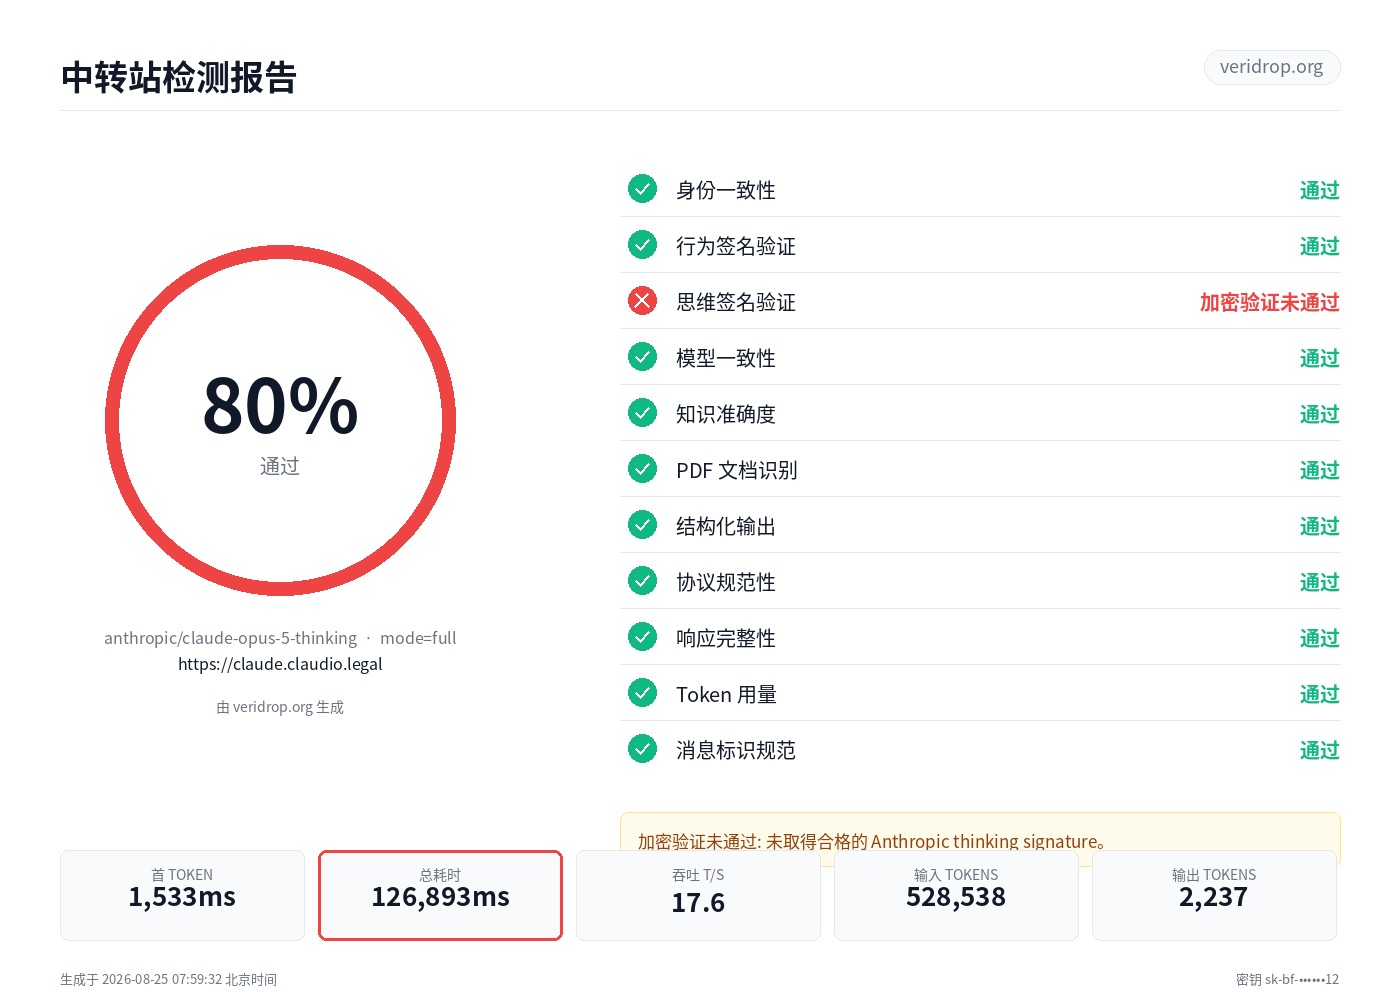The width and height of the screenshot is (1400, 1000).
Task: Select the 吞吐 T/S 17.6 card
Action: pos(698,895)
